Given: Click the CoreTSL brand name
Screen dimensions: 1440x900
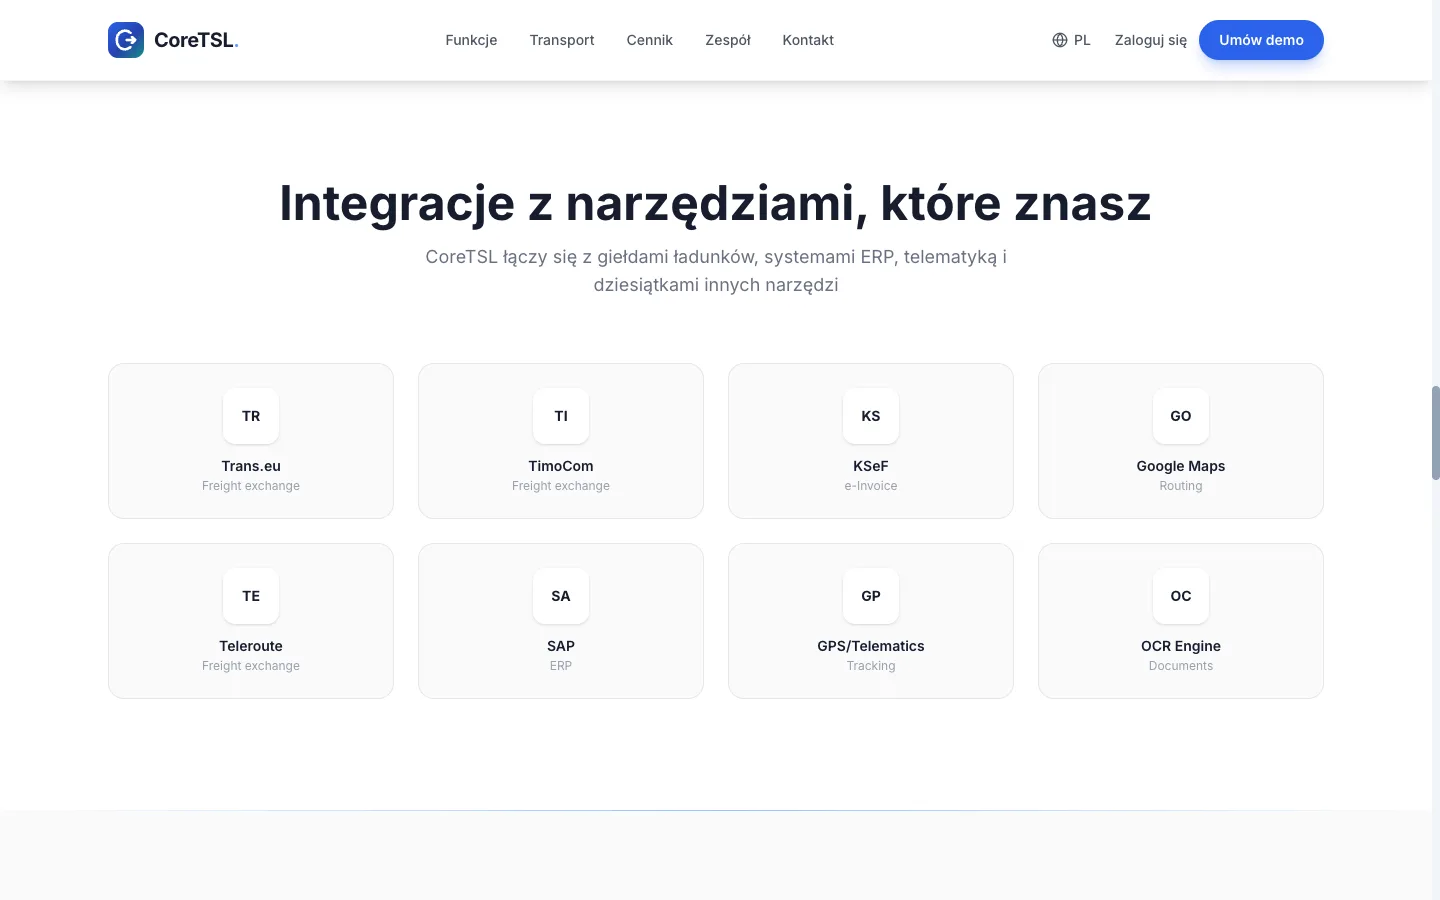Looking at the screenshot, I should pos(196,40).
